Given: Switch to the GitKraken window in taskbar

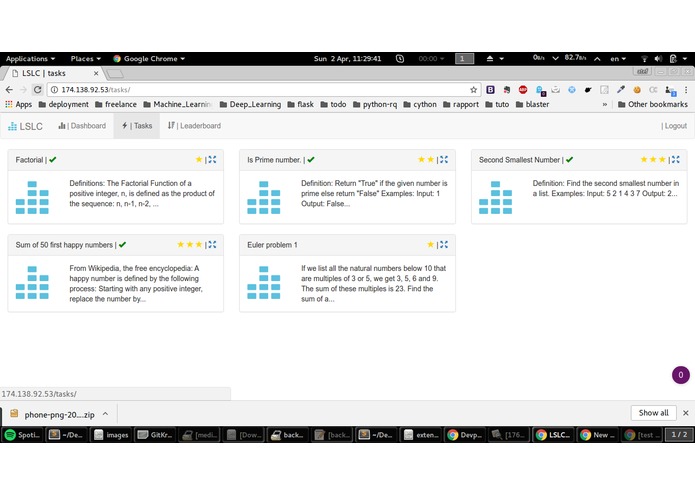Looking at the screenshot, I should (156, 435).
